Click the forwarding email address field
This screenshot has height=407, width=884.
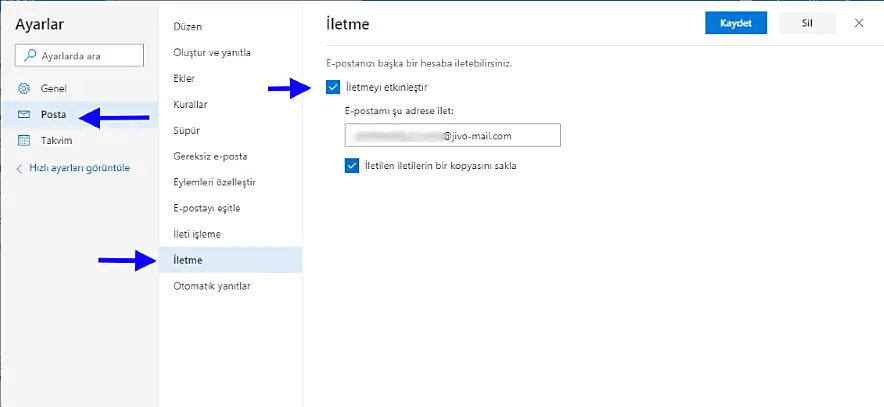pyautogui.click(x=451, y=135)
